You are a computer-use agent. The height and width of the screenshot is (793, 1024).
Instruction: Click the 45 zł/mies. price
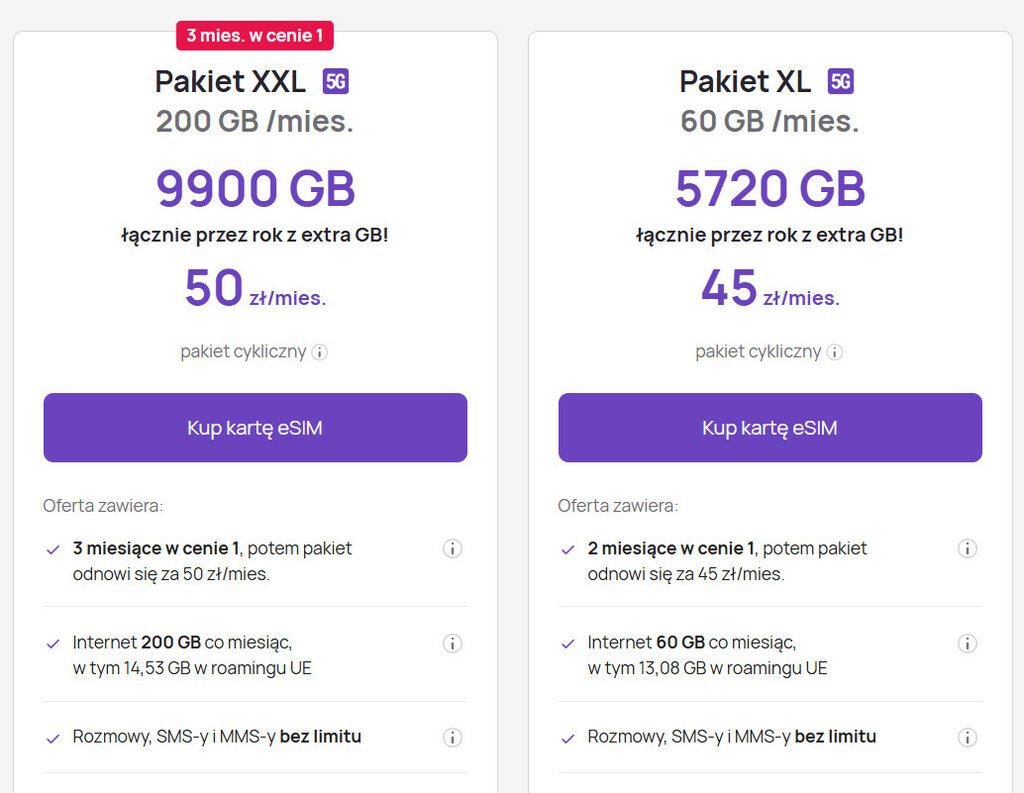[770, 290]
